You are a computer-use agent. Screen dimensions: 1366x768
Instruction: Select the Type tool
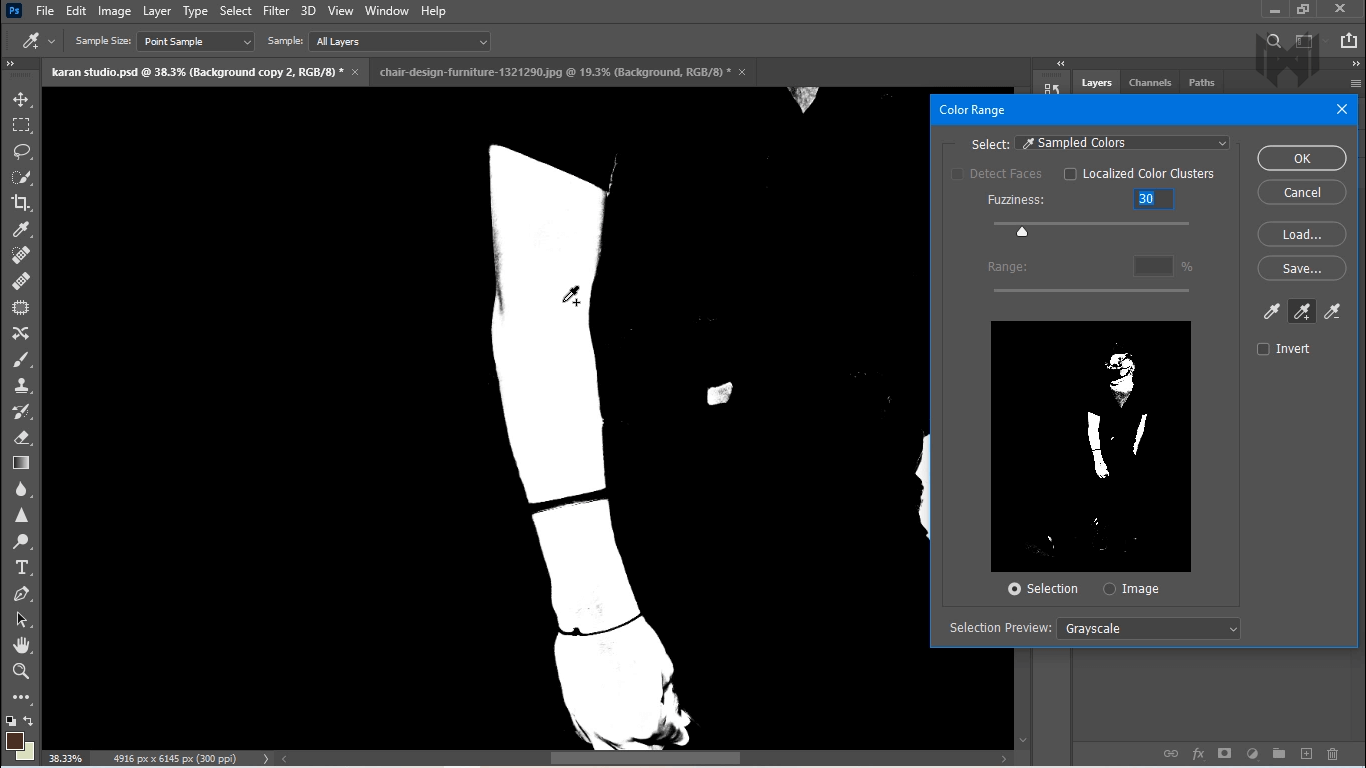(21, 567)
